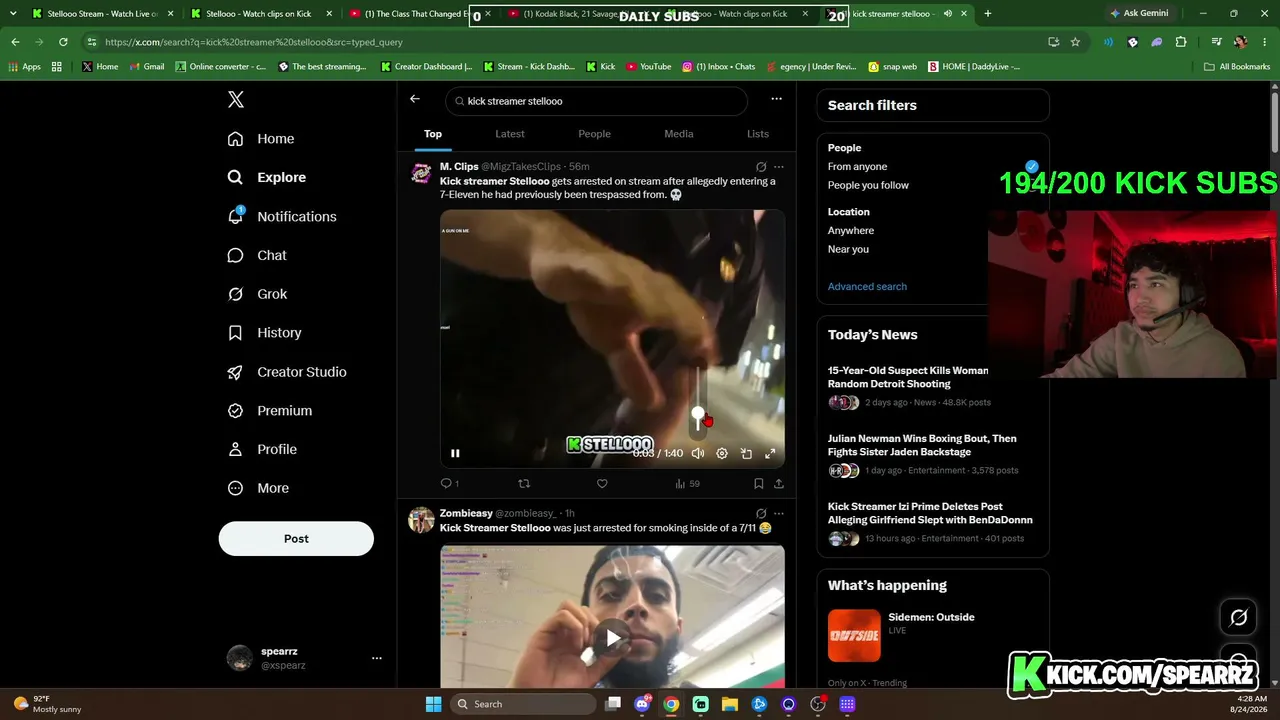
Task: Bookmark the M. Clips post
Action: [x=759, y=484]
